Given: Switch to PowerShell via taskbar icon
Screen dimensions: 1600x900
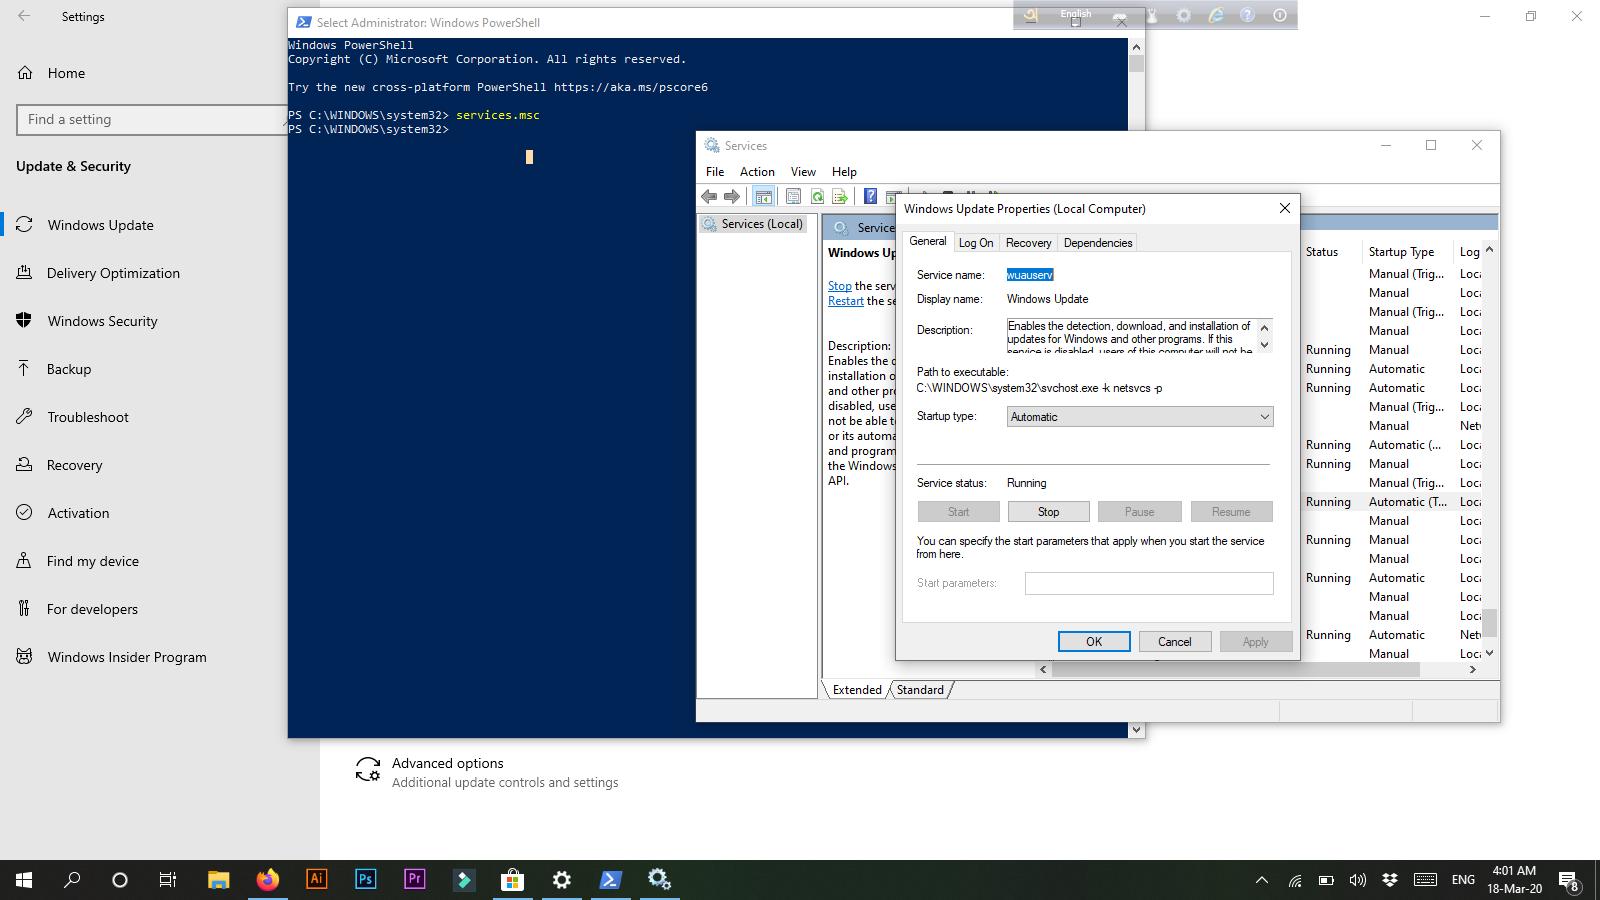Looking at the screenshot, I should click(610, 880).
